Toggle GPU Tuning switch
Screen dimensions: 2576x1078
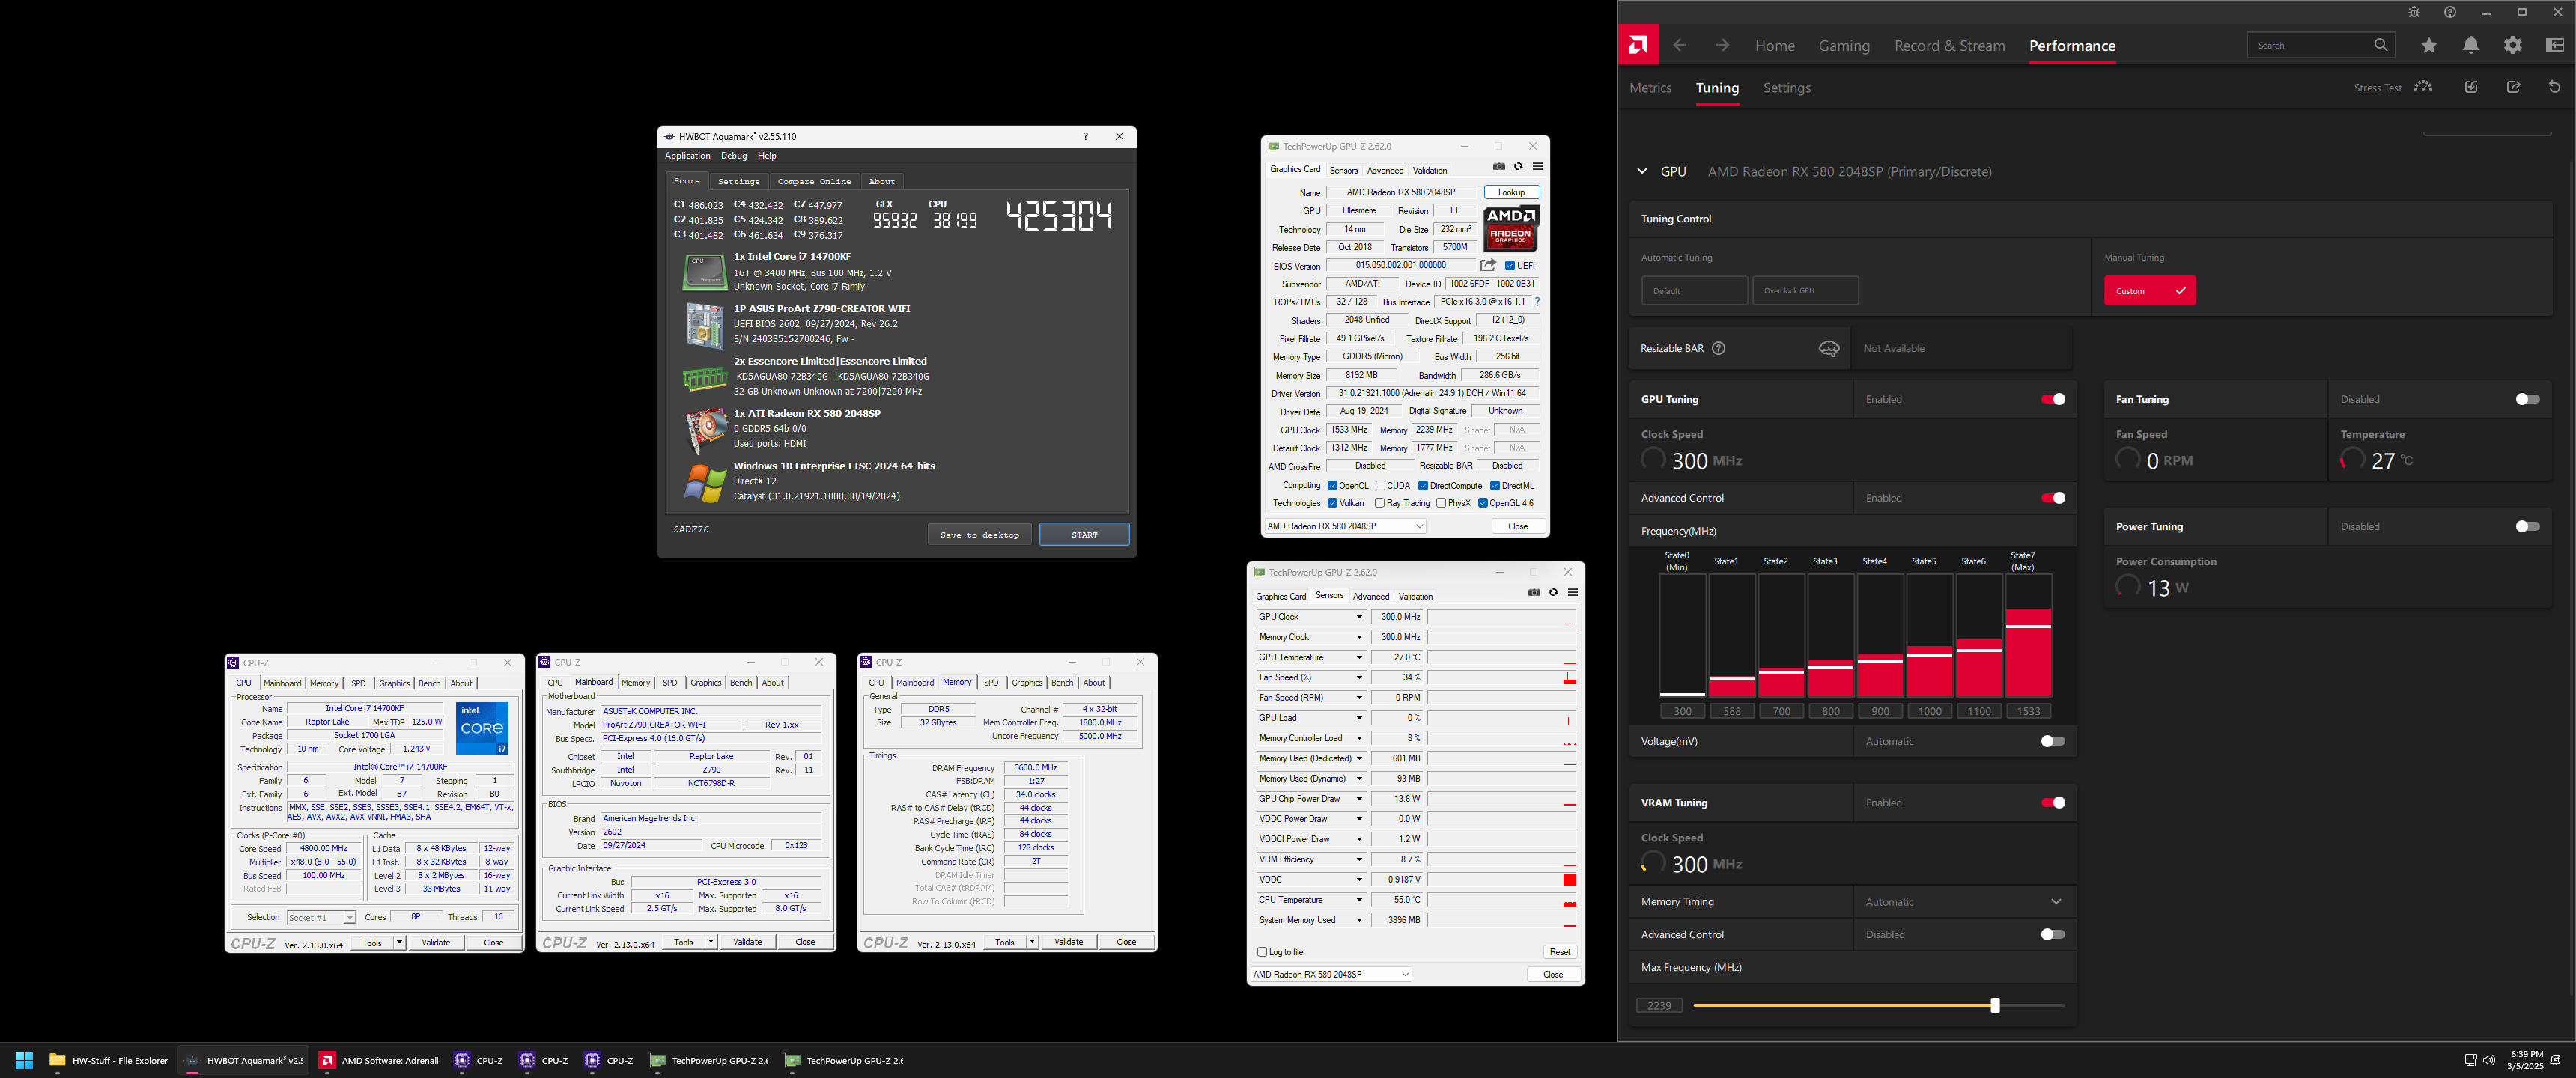(2053, 399)
